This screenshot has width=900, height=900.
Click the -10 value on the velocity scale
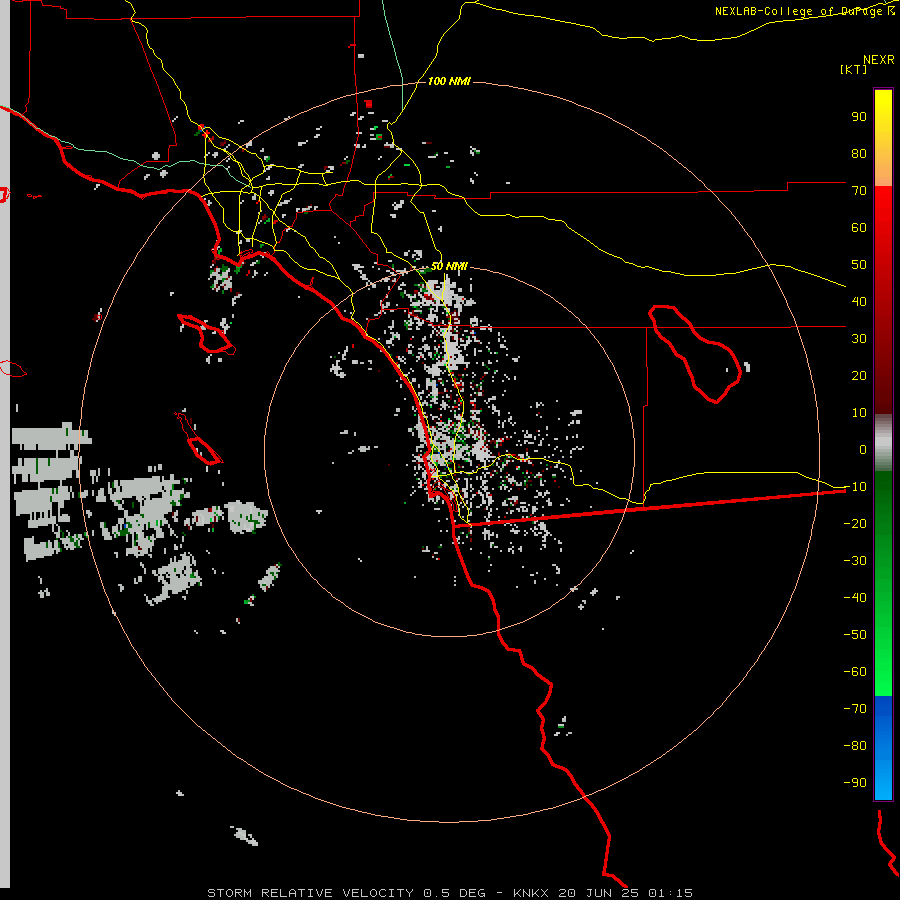pos(855,487)
